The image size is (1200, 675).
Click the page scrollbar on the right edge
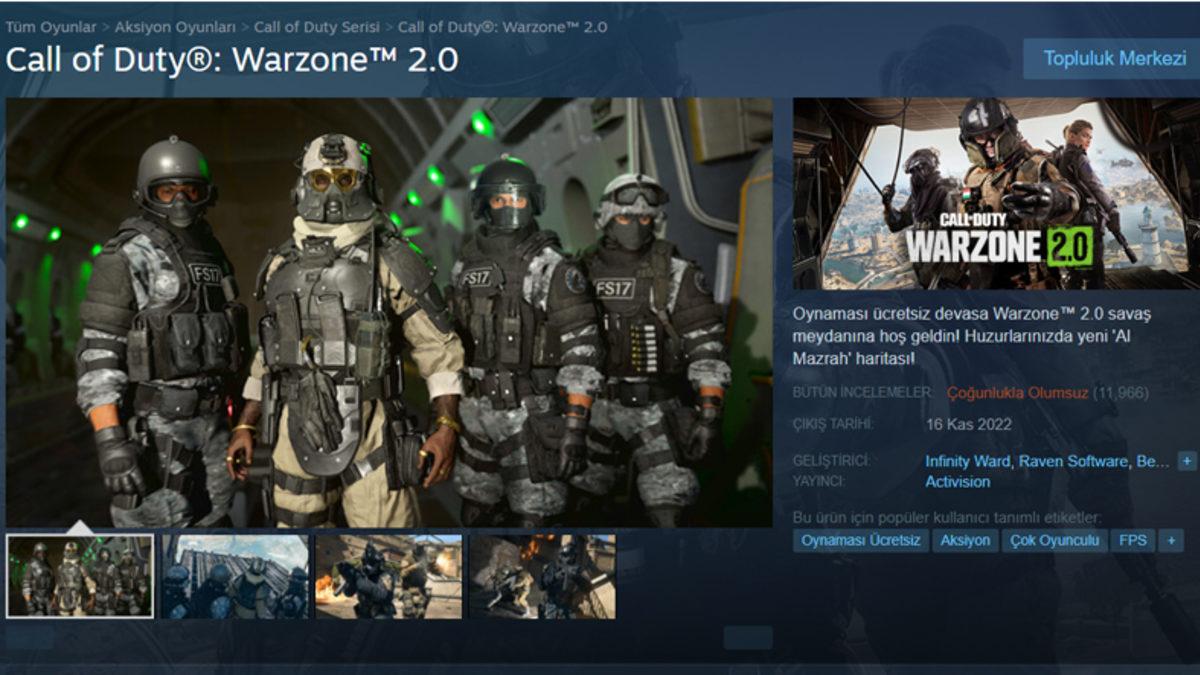point(1196,340)
